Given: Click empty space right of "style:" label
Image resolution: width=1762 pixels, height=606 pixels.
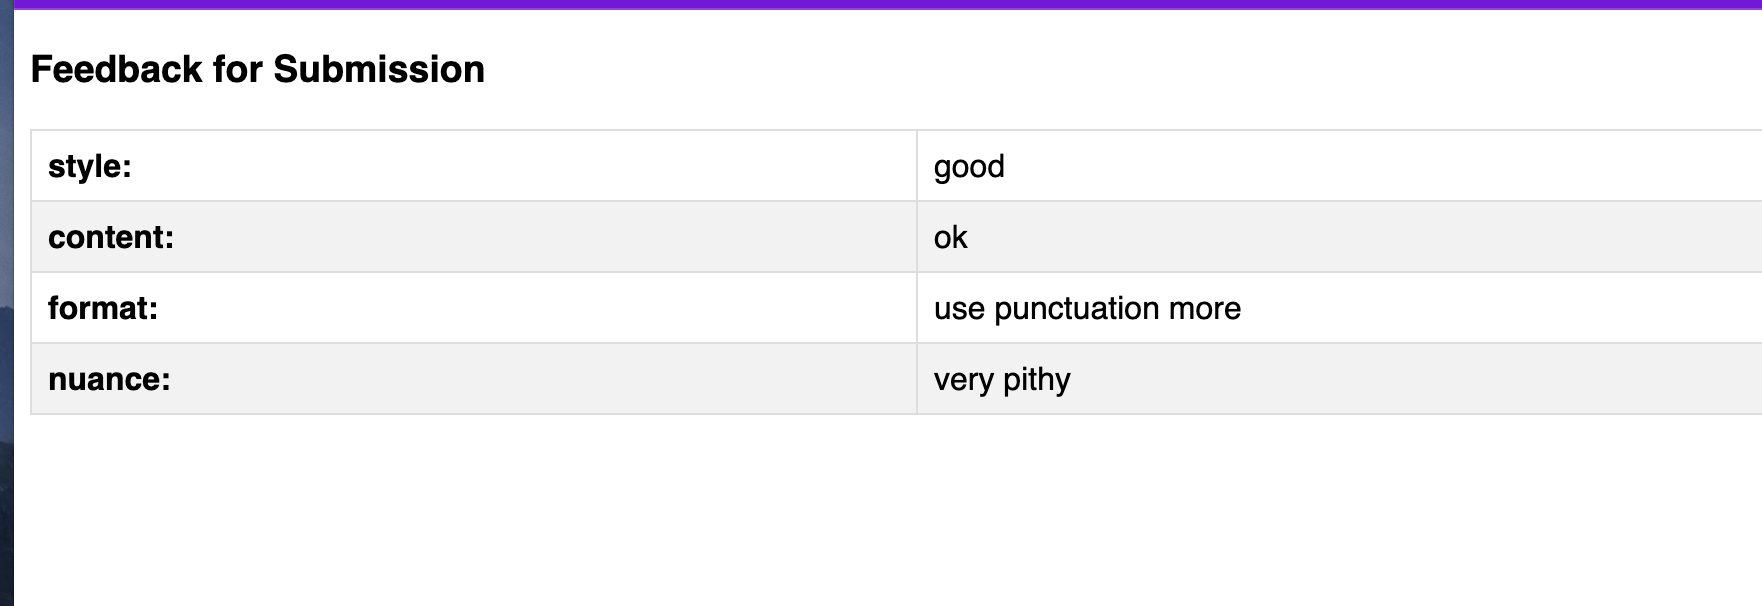Looking at the screenshot, I should (500, 166).
